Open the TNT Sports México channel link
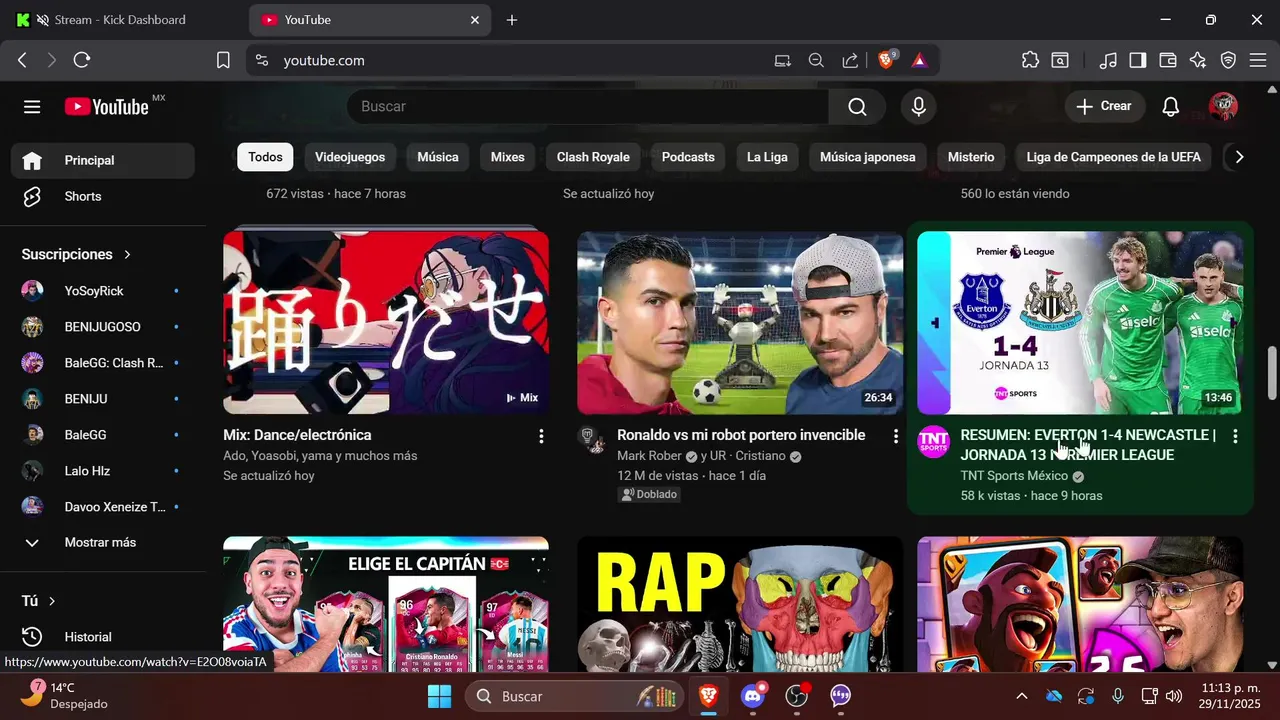The width and height of the screenshot is (1280, 720). tap(1014, 476)
